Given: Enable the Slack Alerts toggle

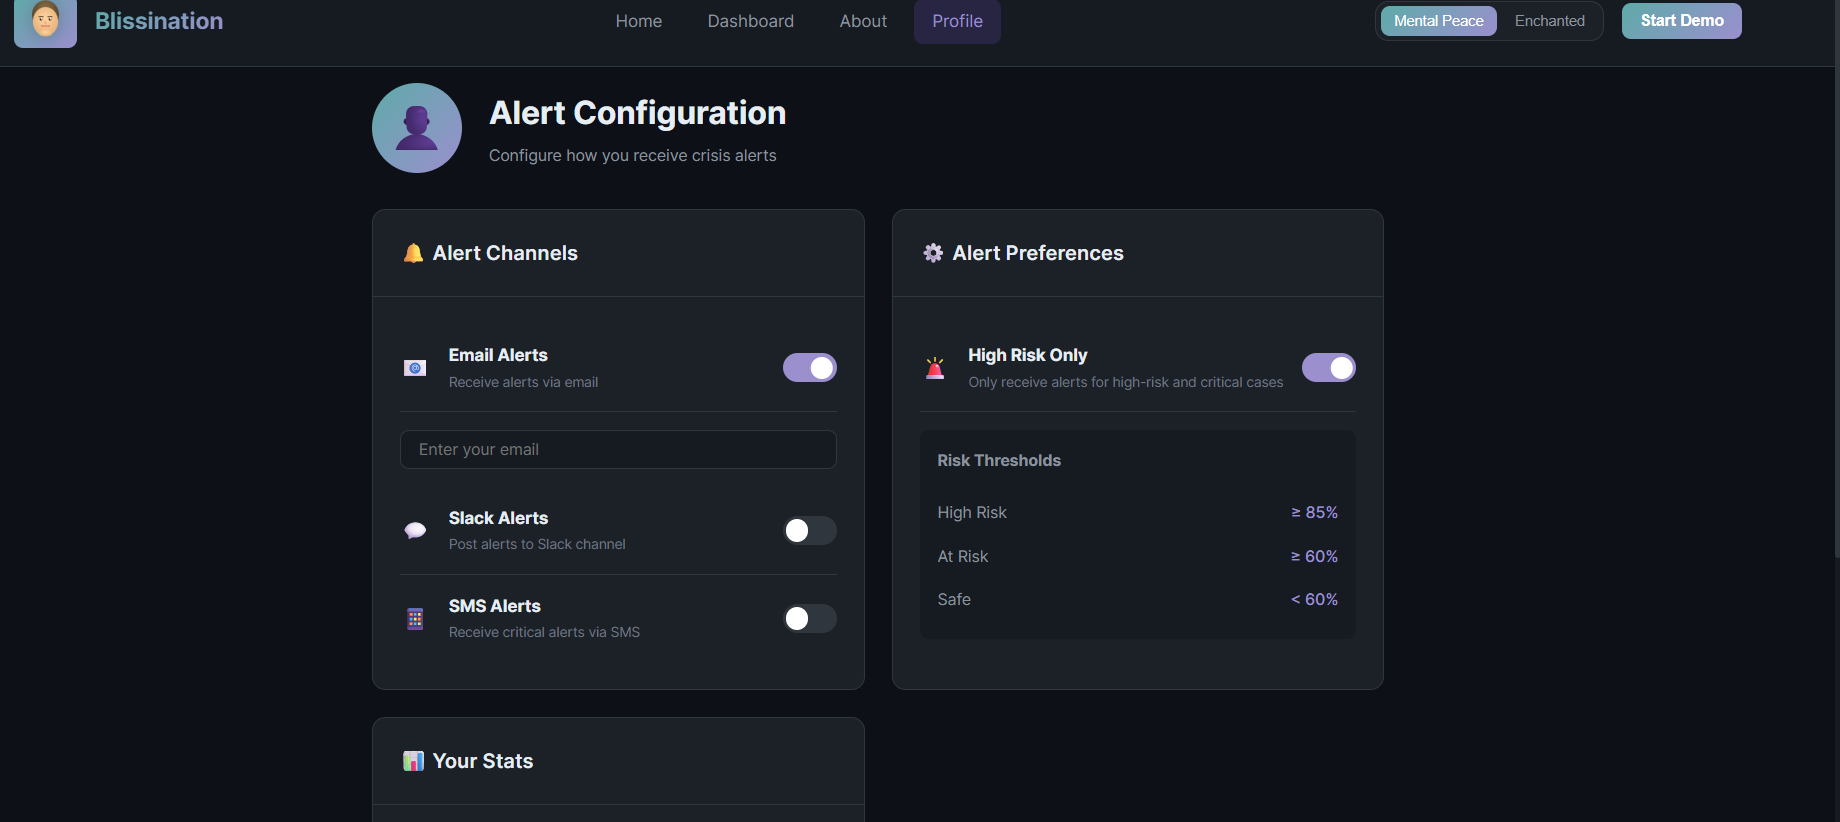Looking at the screenshot, I should pos(809,531).
